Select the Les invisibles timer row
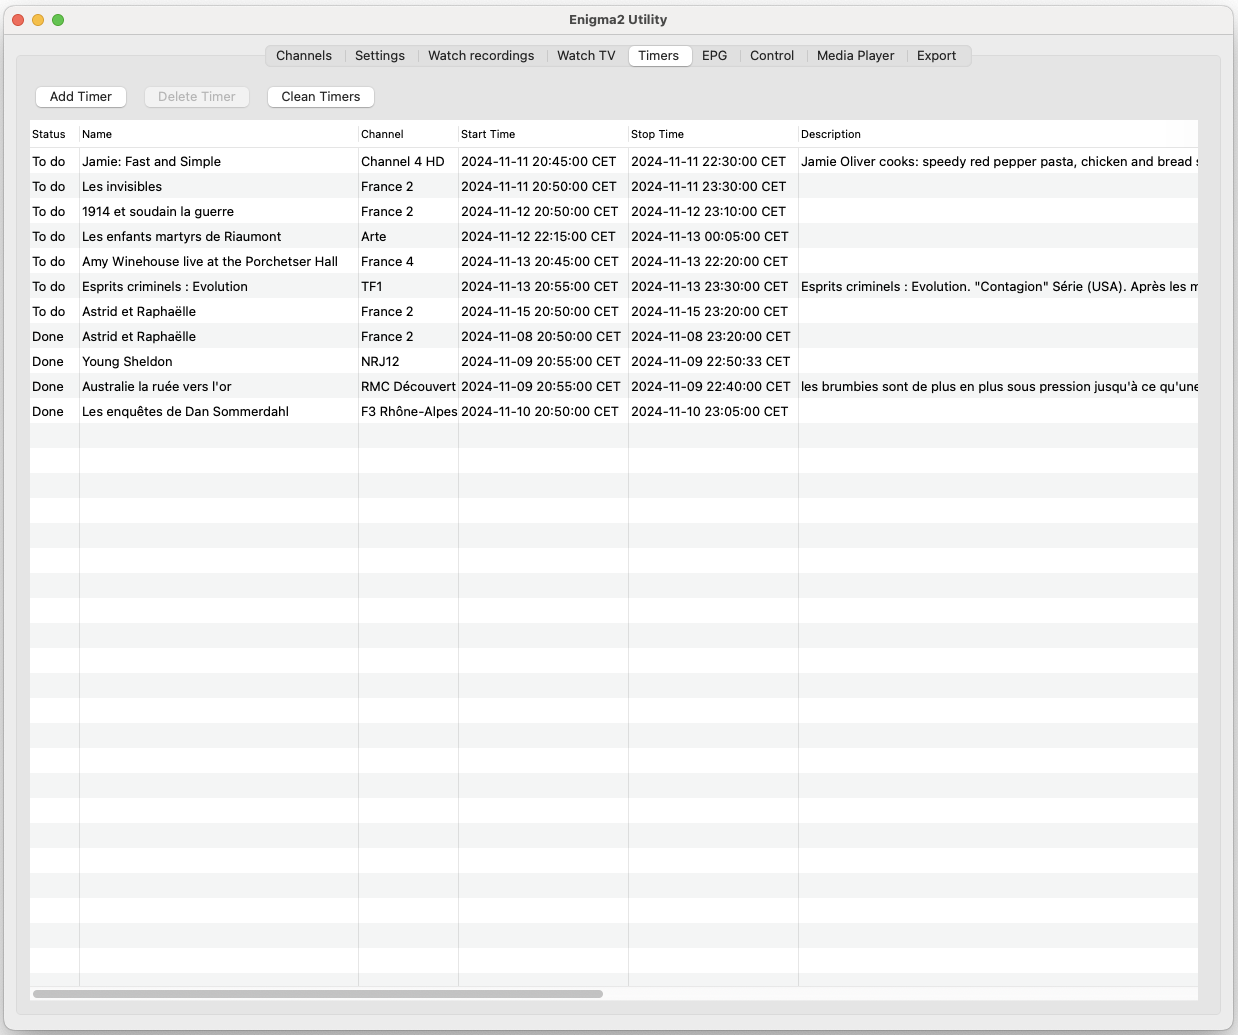Viewport: 1238px width, 1035px height. click(614, 186)
